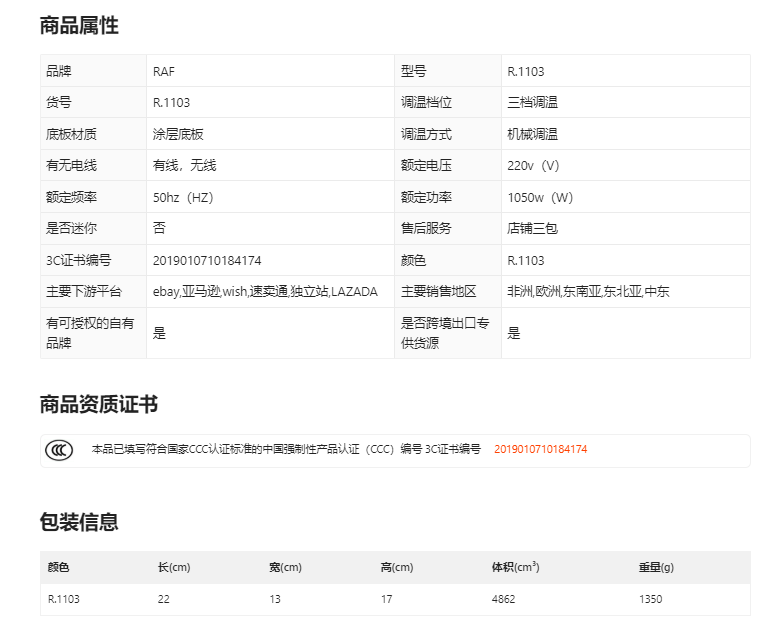Click the 体积(cm³) column header
The image size is (773, 635).
(515, 568)
